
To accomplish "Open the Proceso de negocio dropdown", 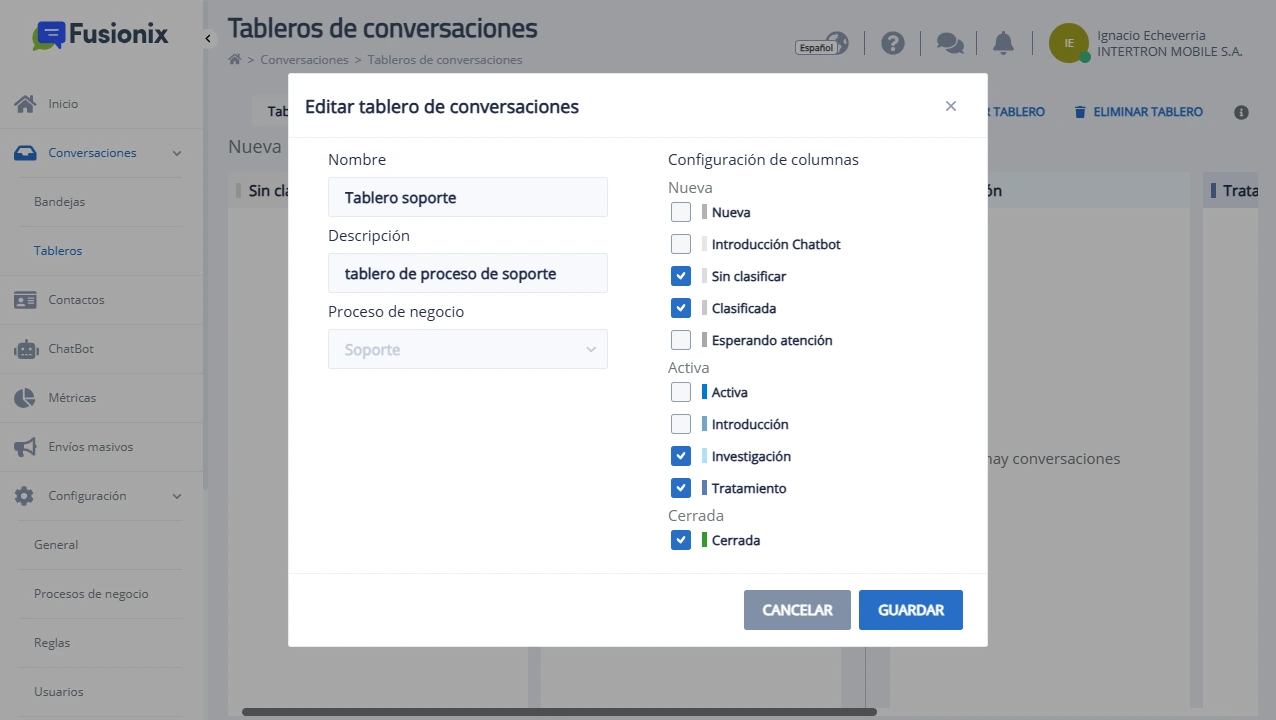I will point(468,349).
